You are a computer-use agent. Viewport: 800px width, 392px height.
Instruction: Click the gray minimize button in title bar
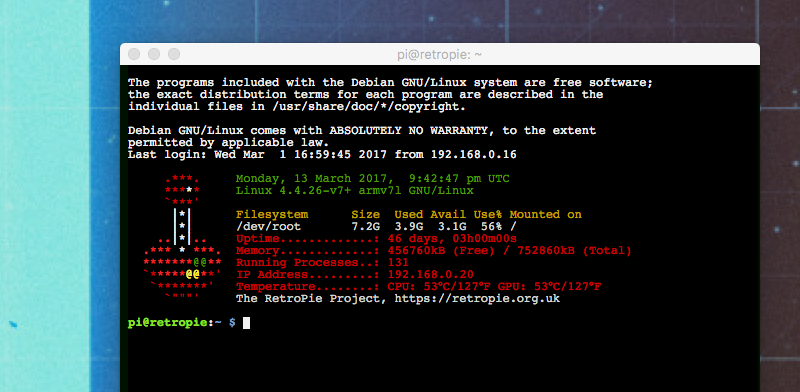[154, 54]
